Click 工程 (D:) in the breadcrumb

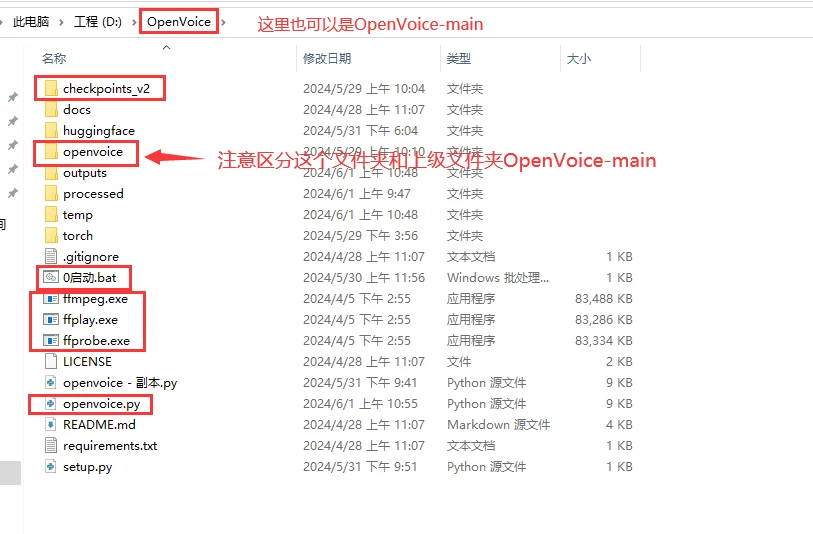click(98, 22)
